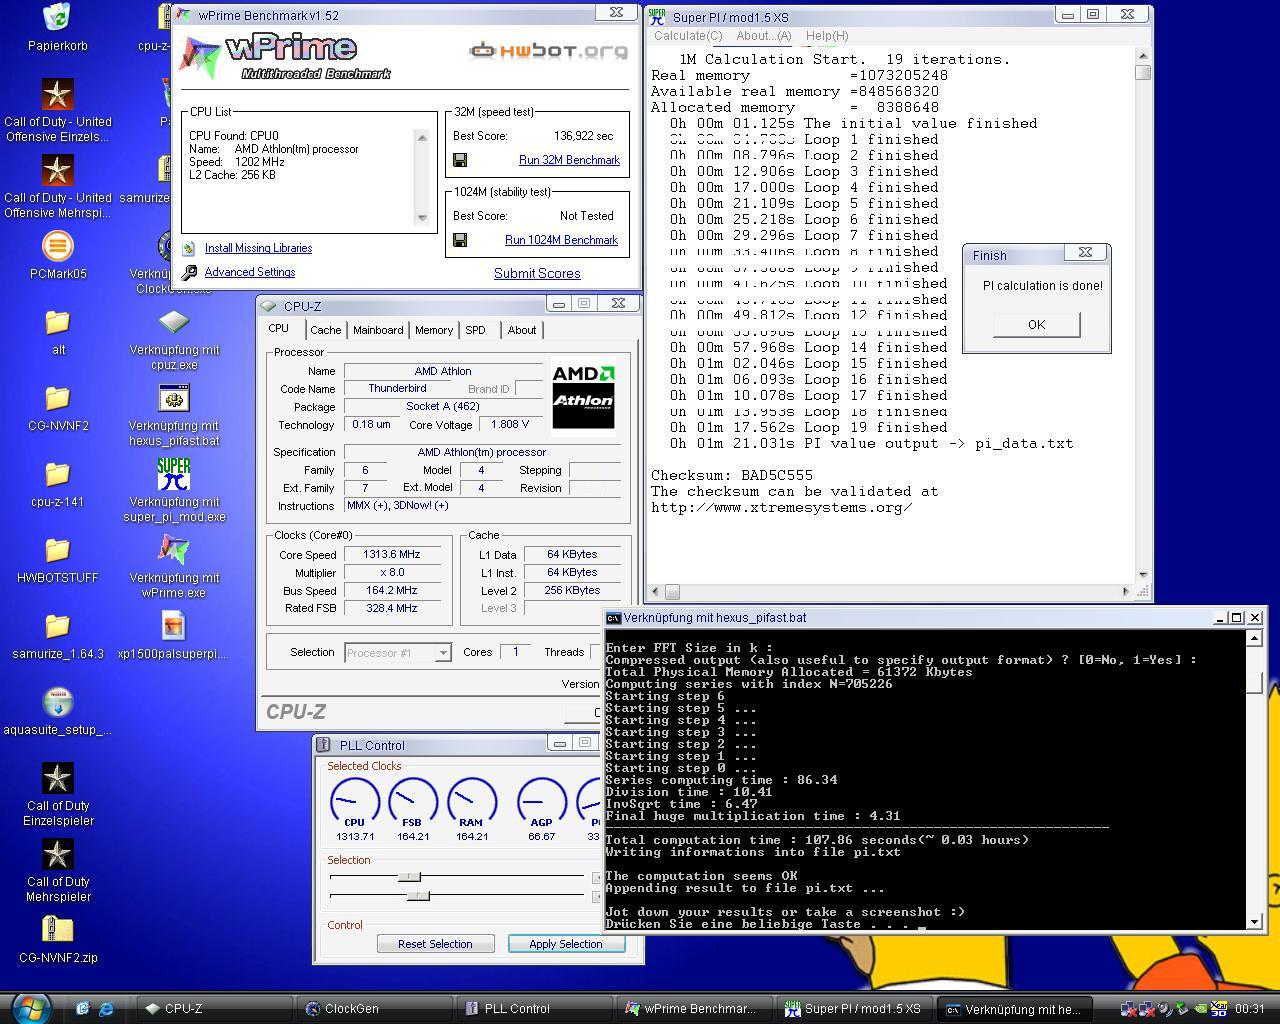Click the Install Missing Libraries icon
Image resolution: width=1280 pixels, height=1024 pixels.
tap(189, 248)
